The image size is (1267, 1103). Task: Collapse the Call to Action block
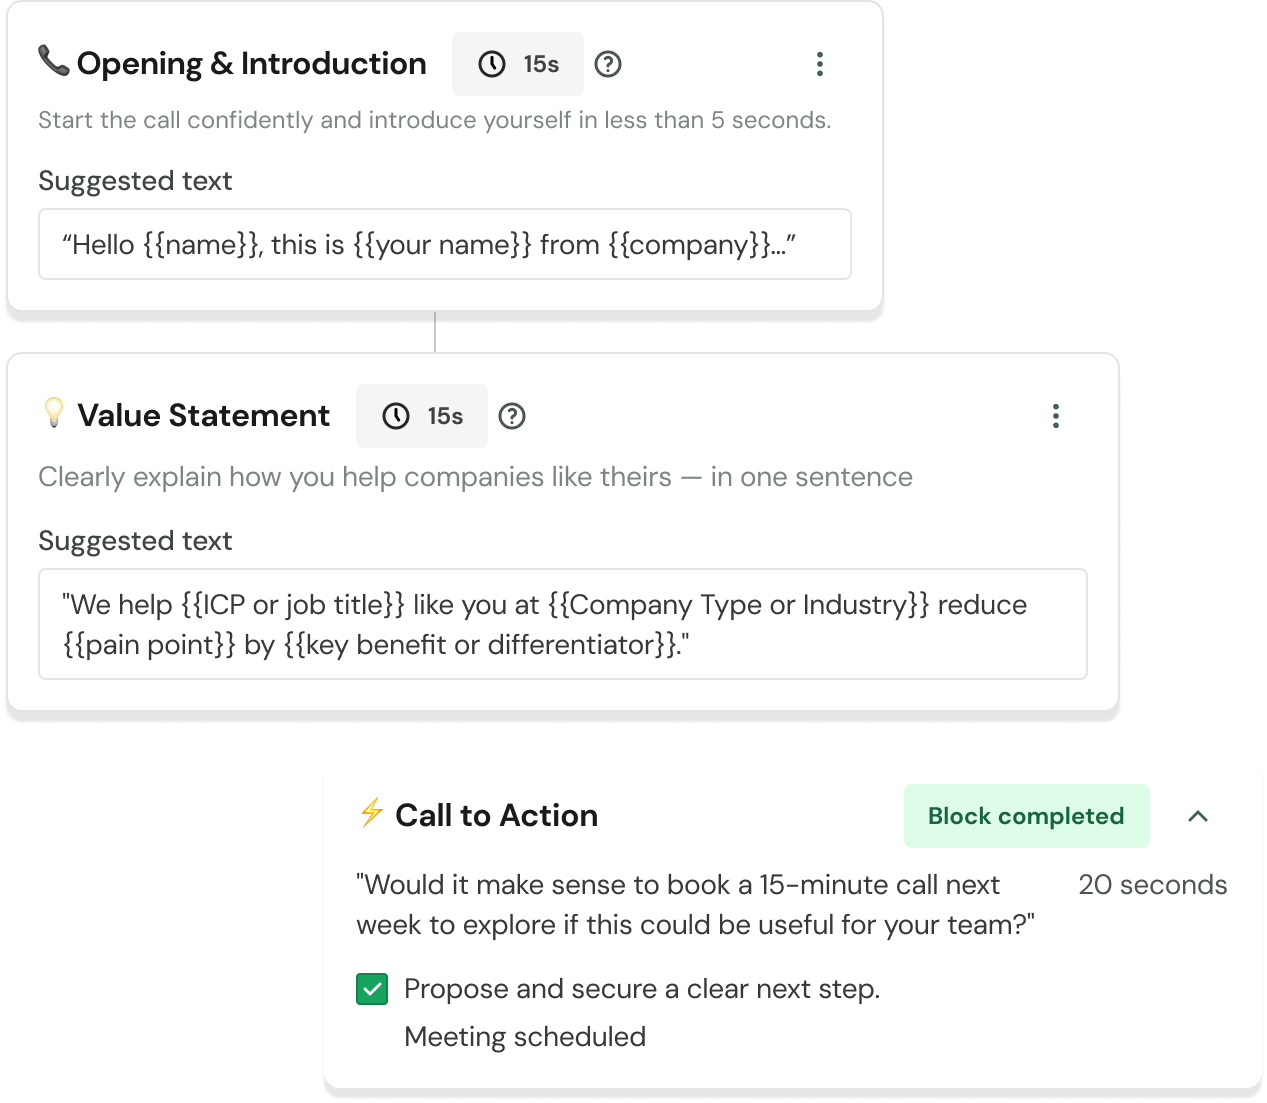pos(1198,816)
